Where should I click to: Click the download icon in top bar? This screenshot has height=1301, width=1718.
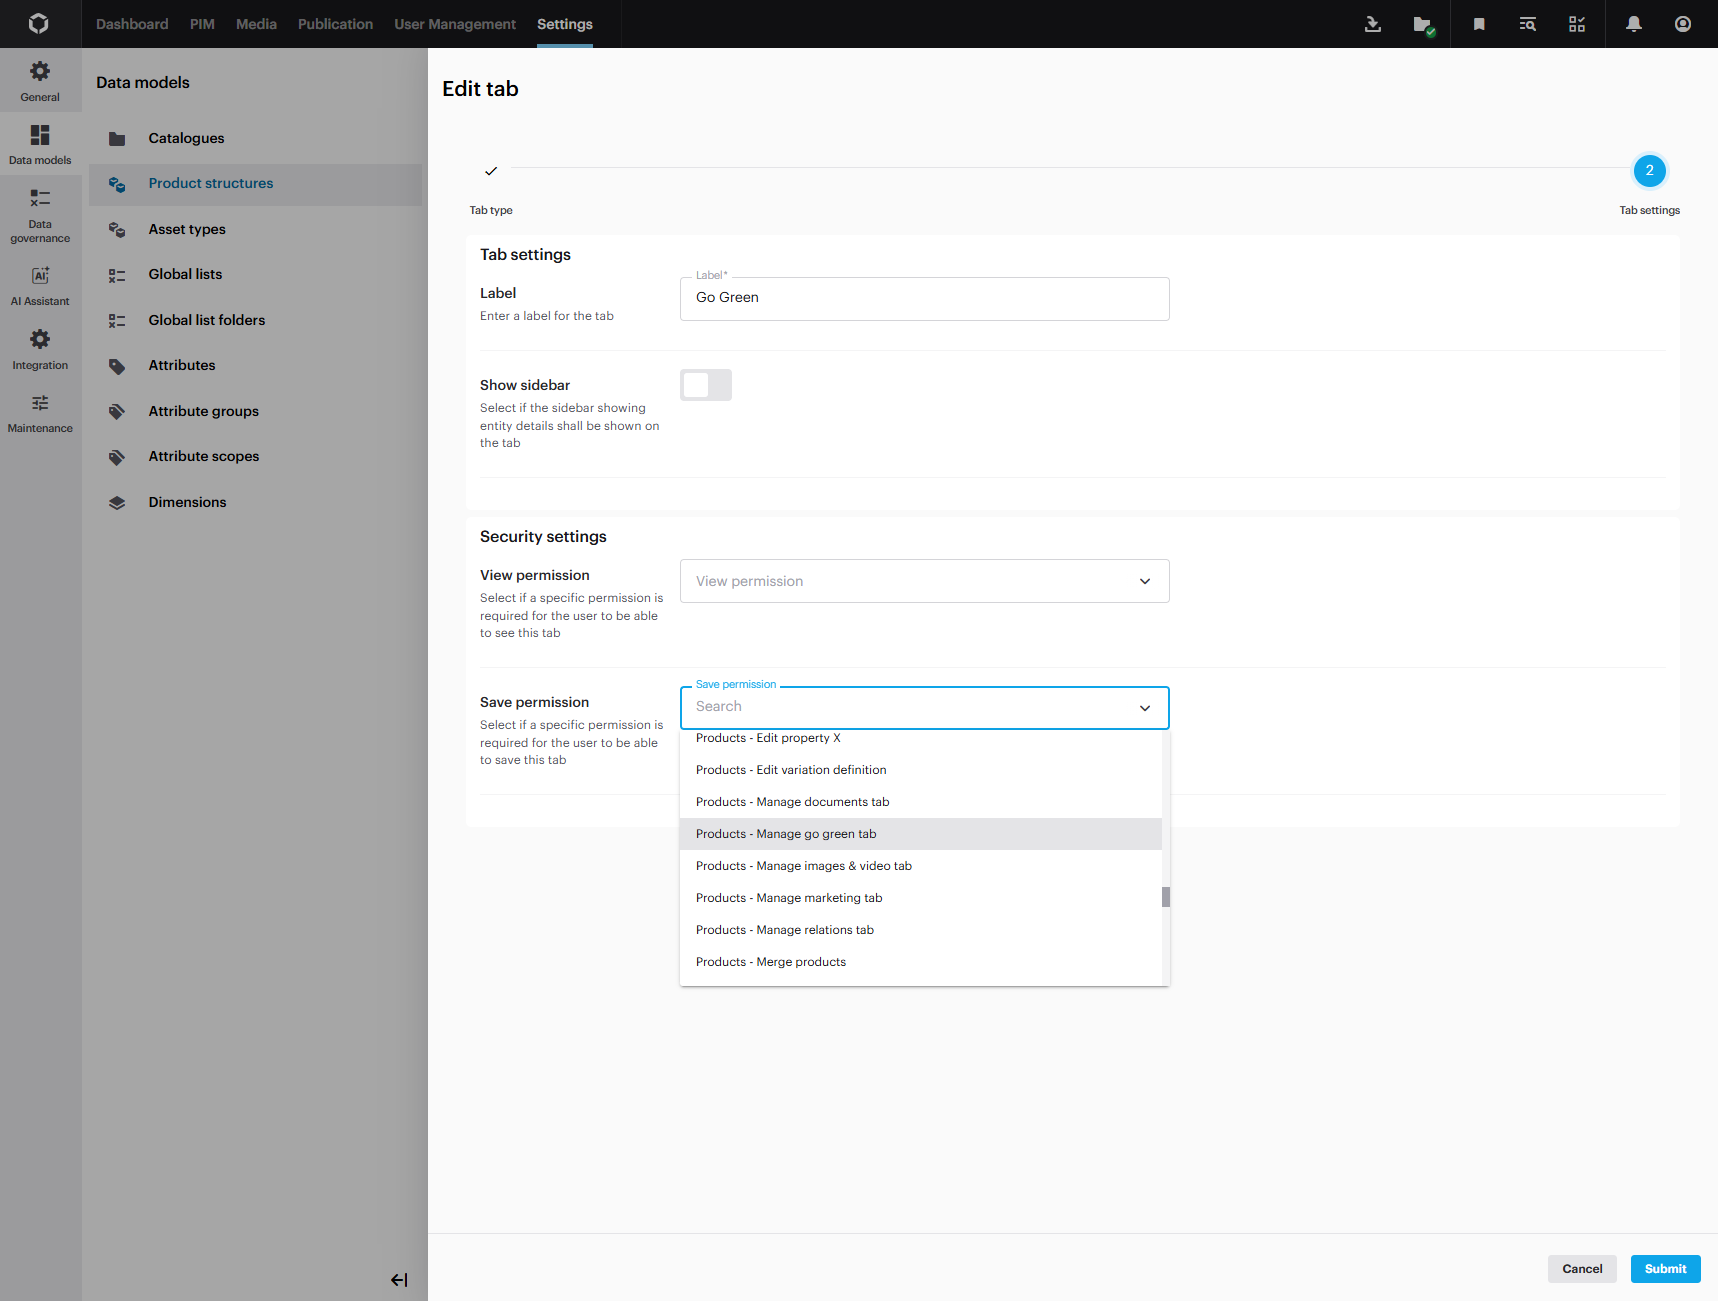pyautogui.click(x=1373, y=24)
